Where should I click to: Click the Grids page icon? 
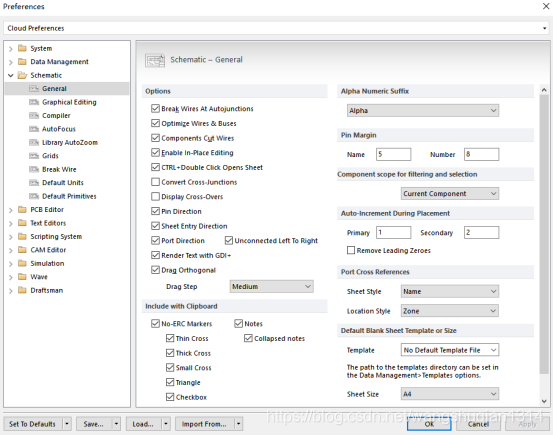tap(34, 156)
